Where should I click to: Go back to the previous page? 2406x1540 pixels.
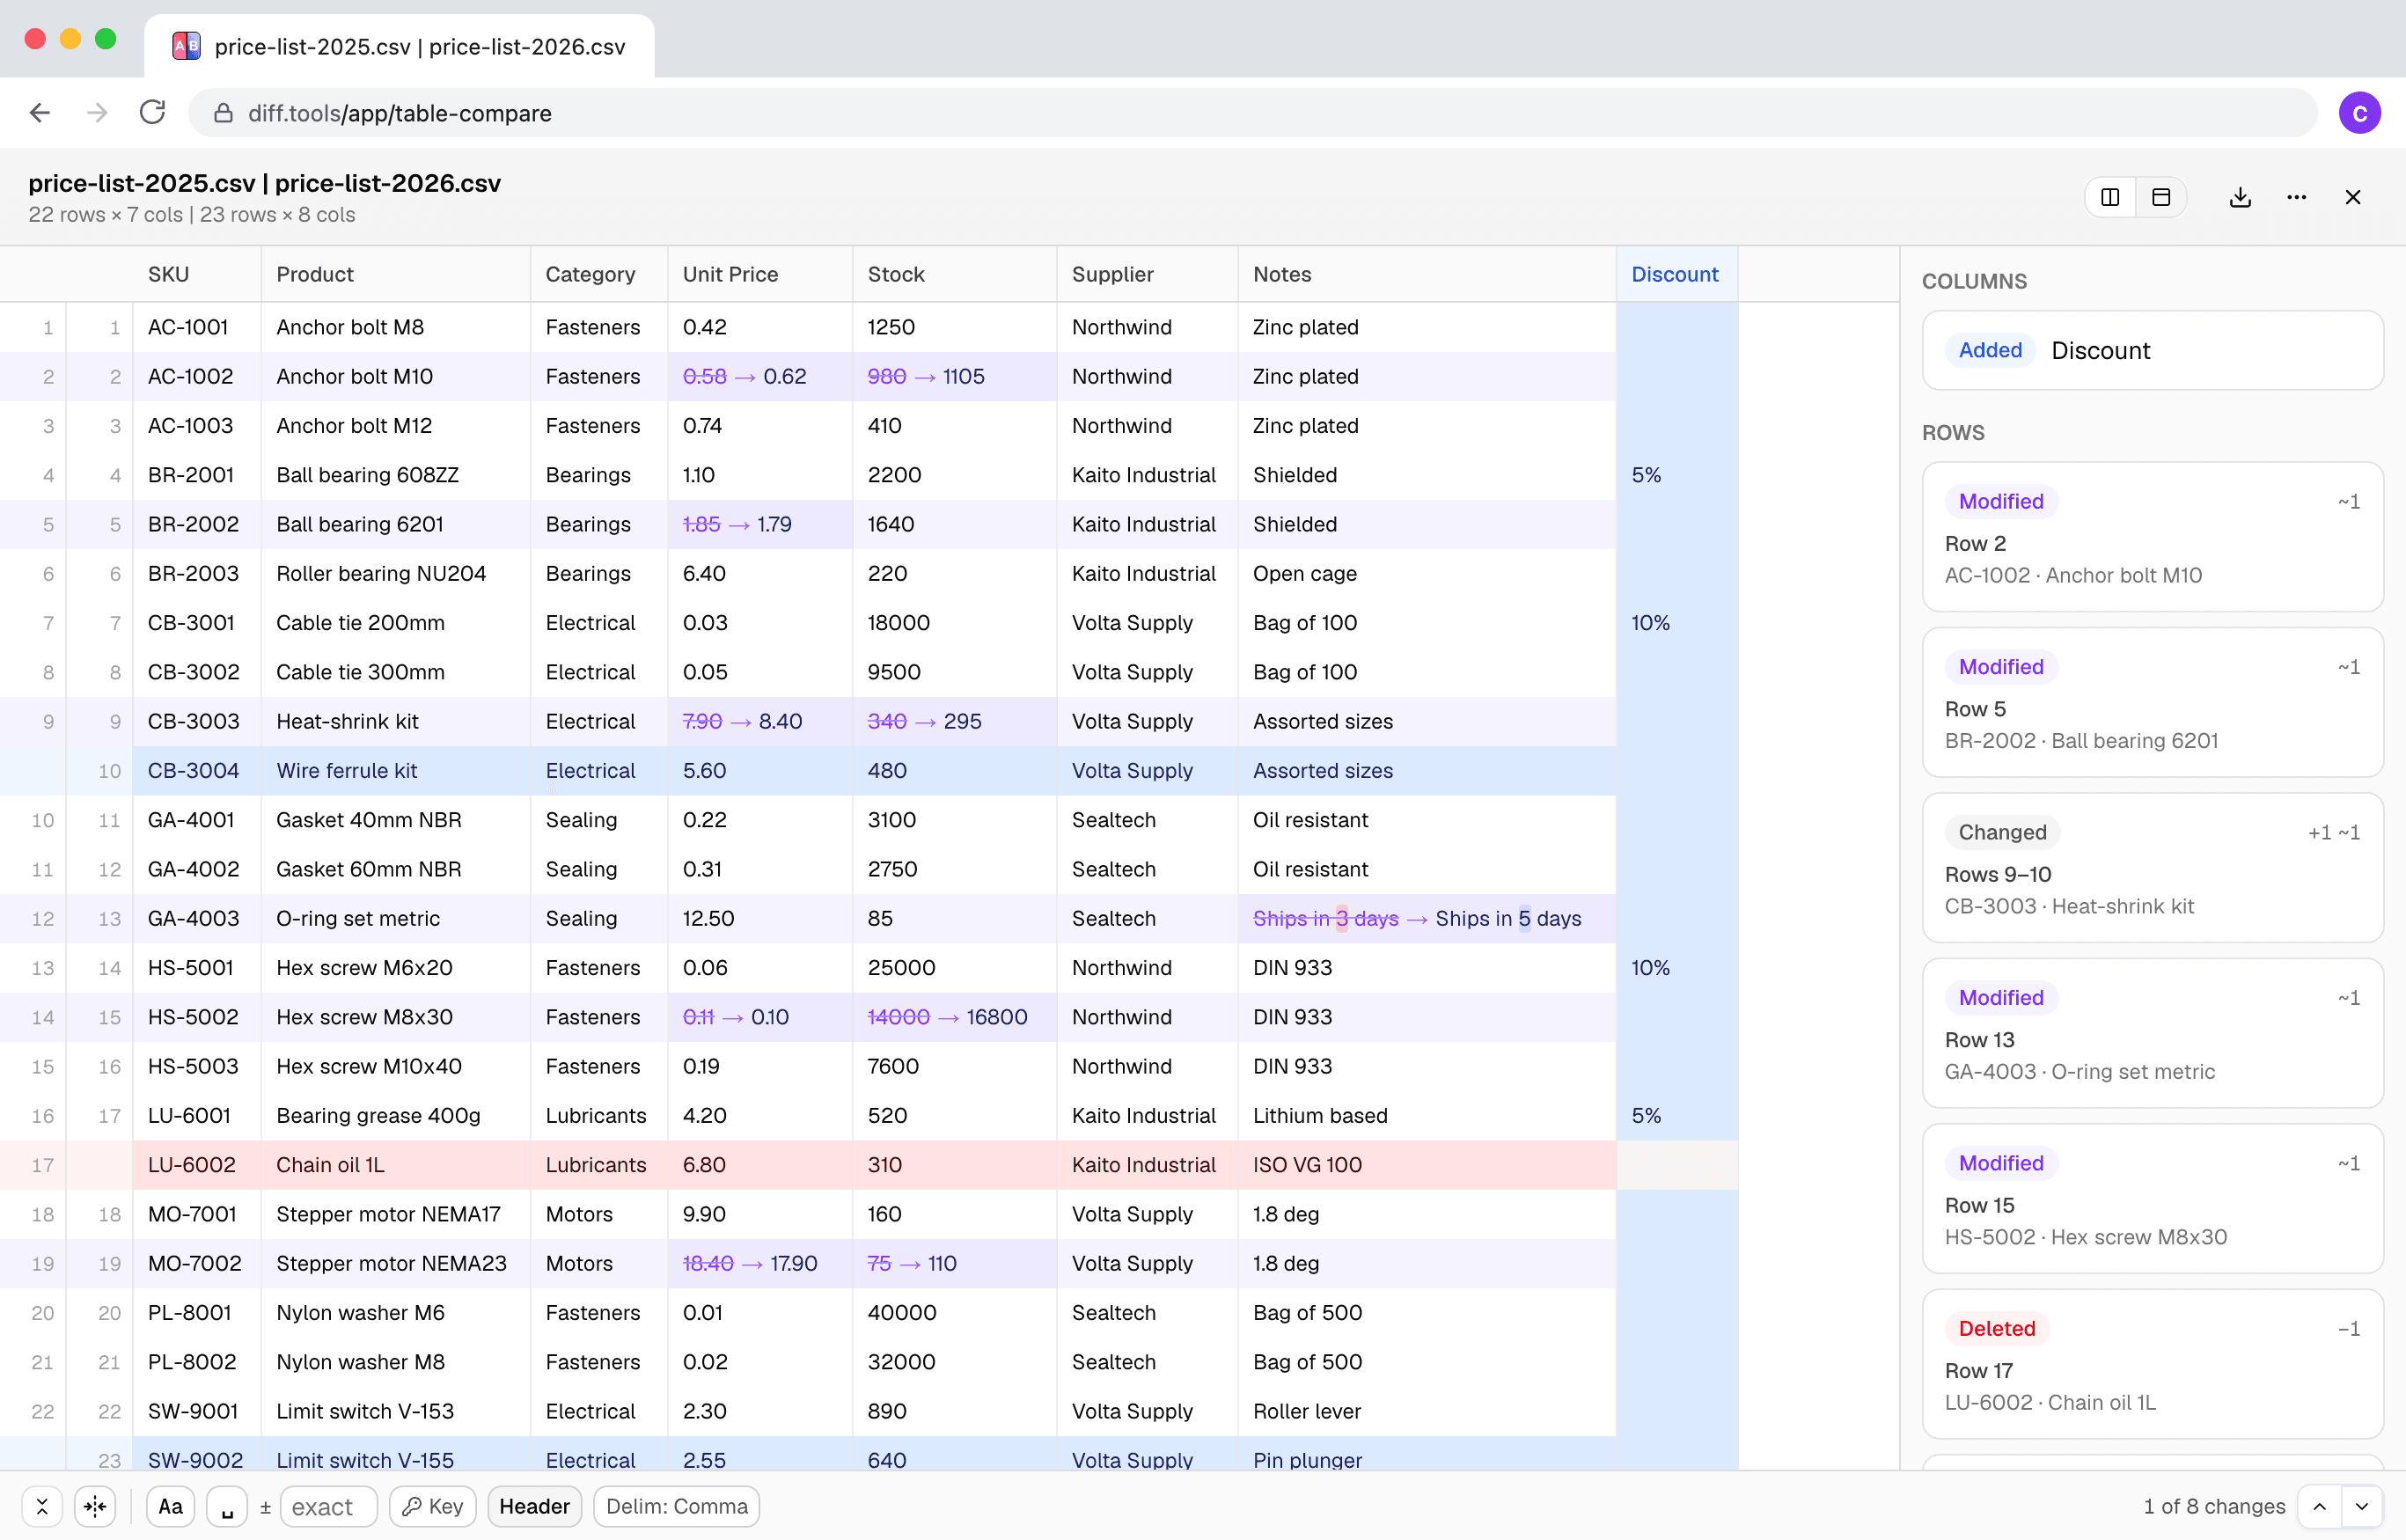coord(40,112)
